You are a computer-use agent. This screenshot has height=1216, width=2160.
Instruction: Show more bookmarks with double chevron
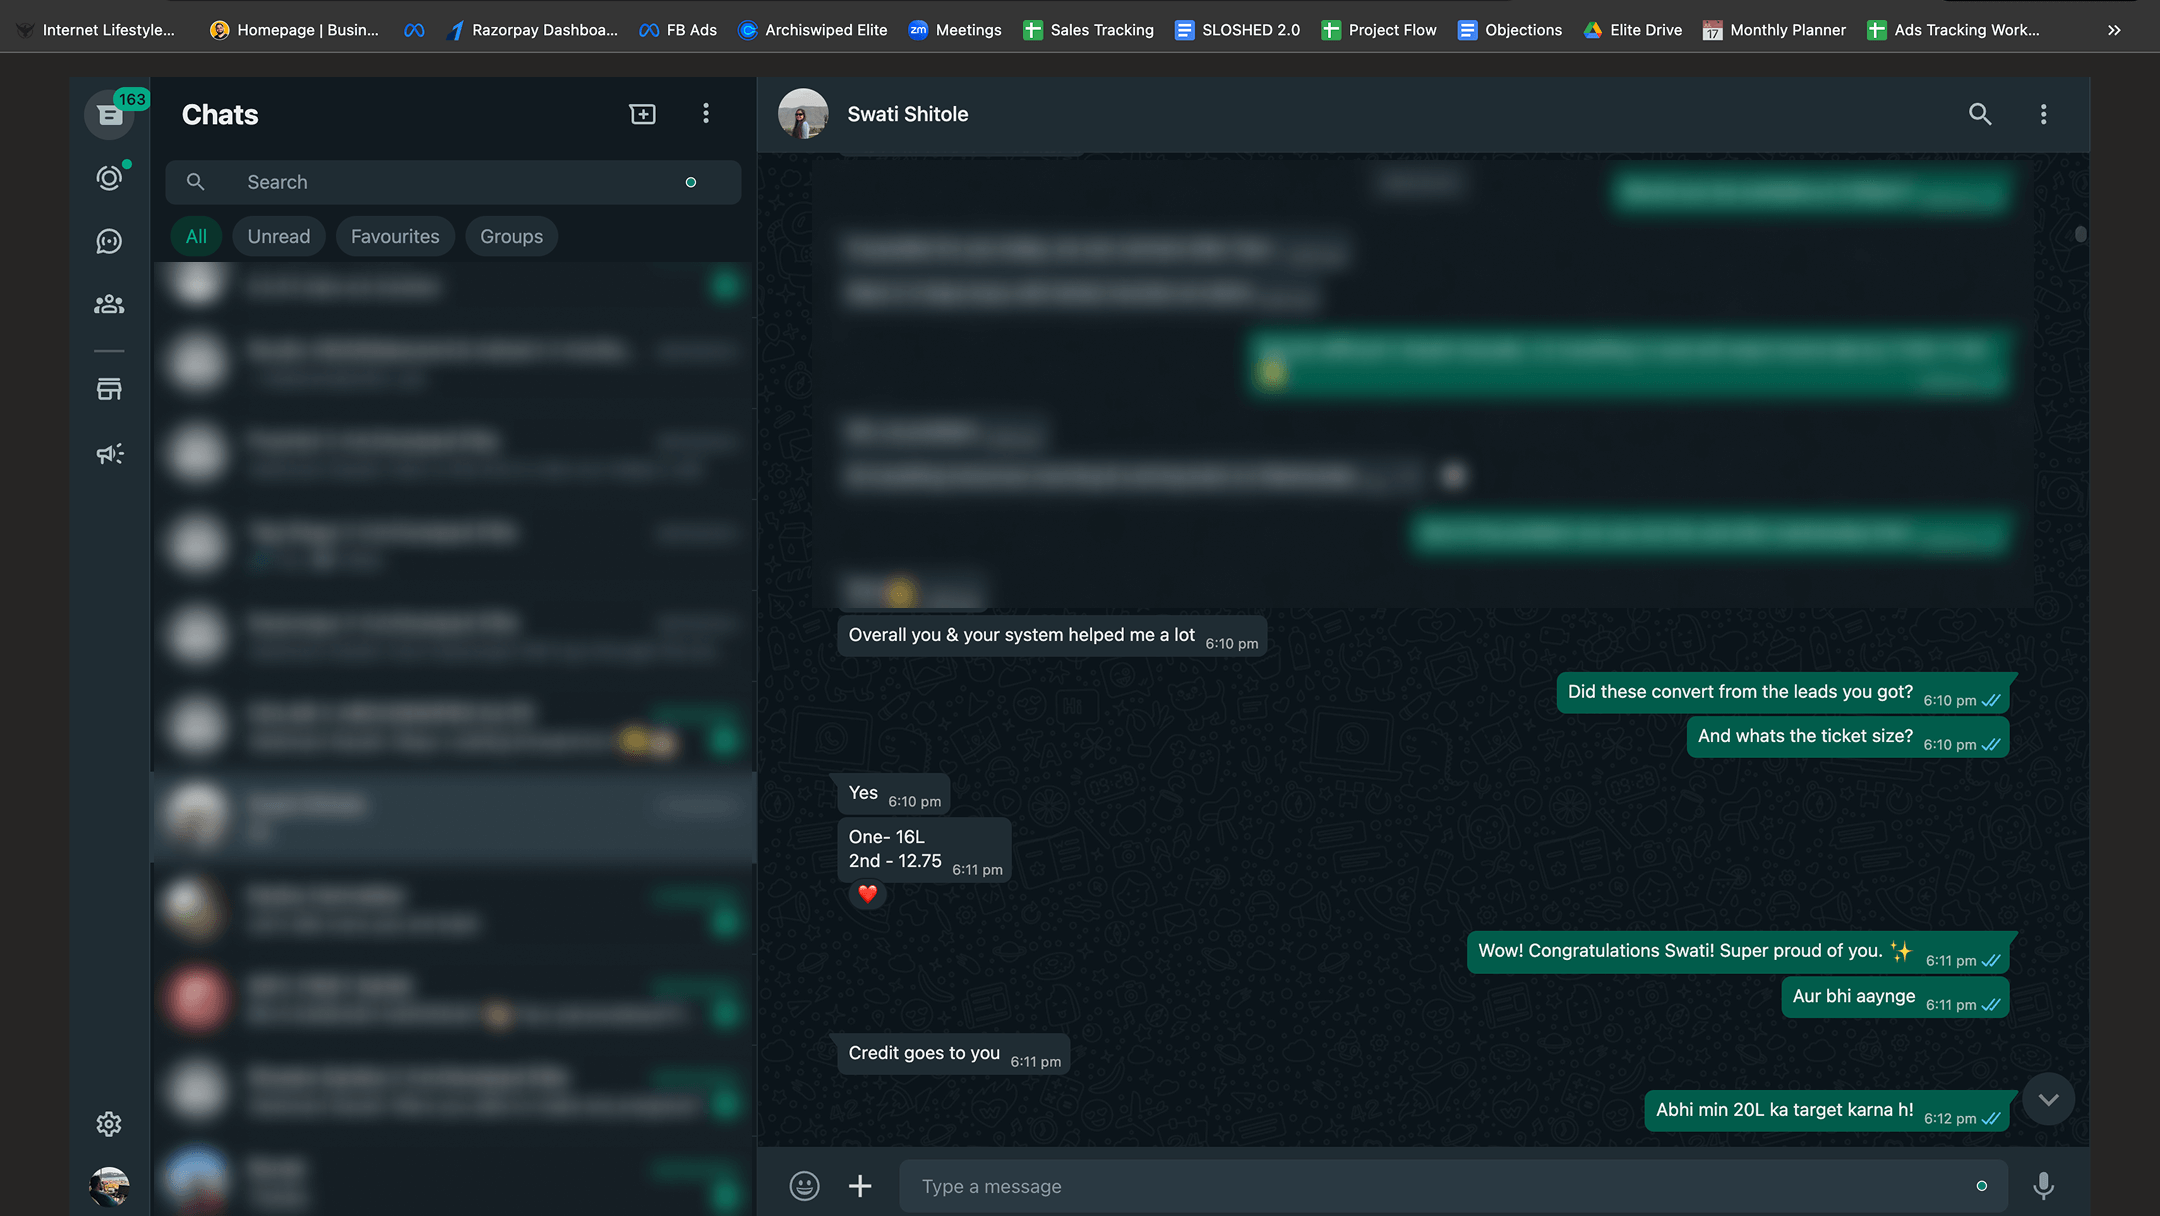(x=2113, y=30)
